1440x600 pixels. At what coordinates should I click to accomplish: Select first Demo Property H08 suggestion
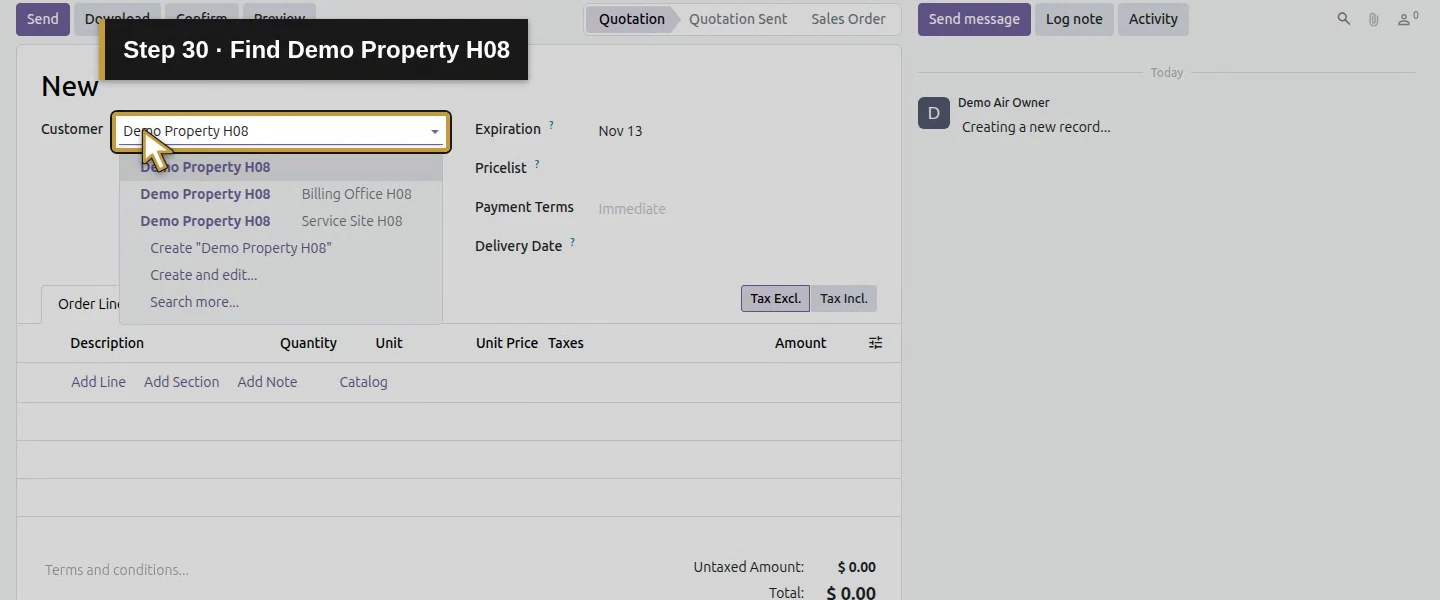point(280,167)
